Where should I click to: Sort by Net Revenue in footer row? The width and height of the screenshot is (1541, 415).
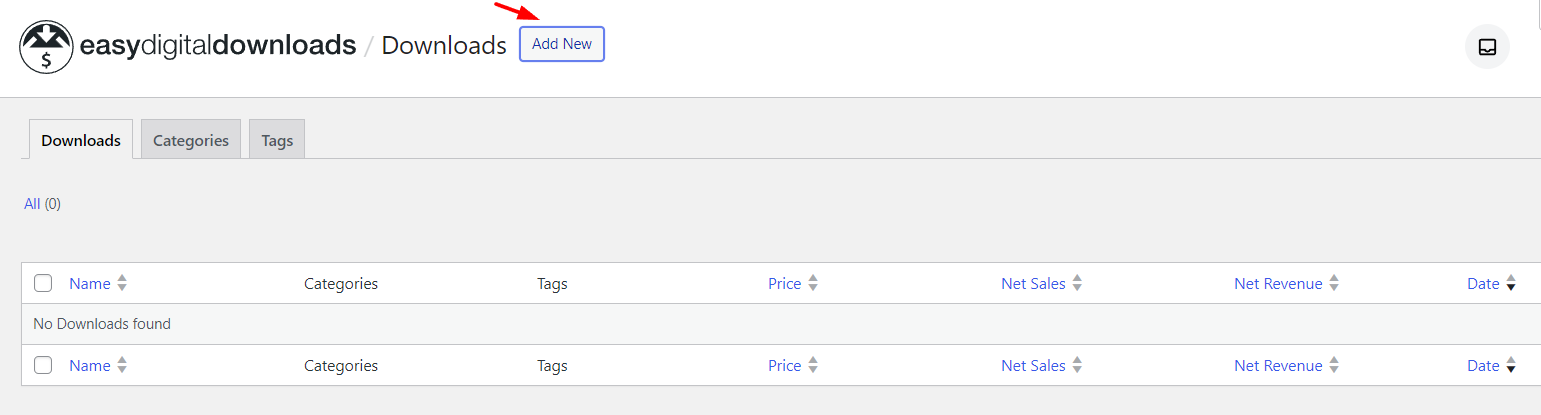coord(1278,366)
